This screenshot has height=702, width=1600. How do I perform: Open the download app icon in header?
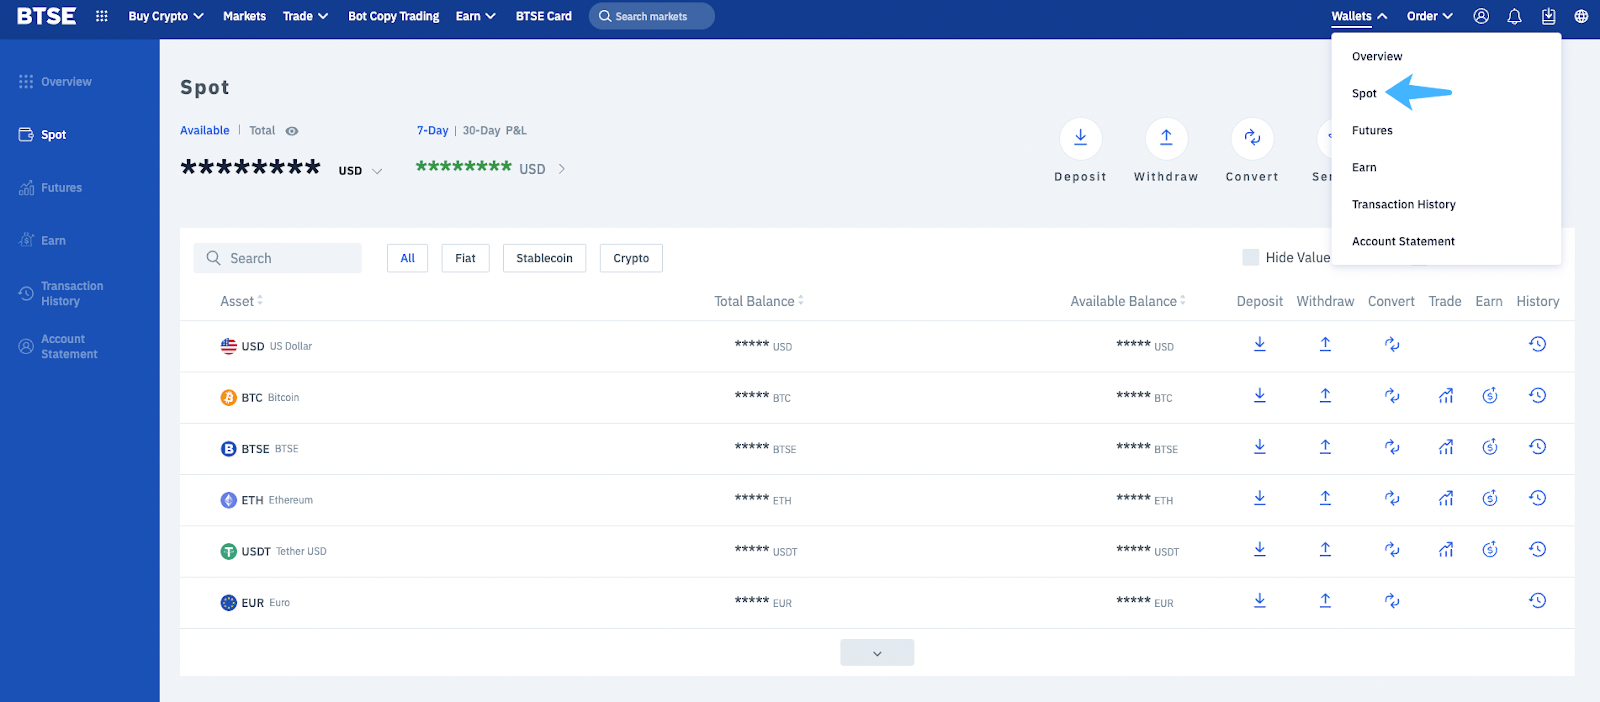(x=1548, y=16)
